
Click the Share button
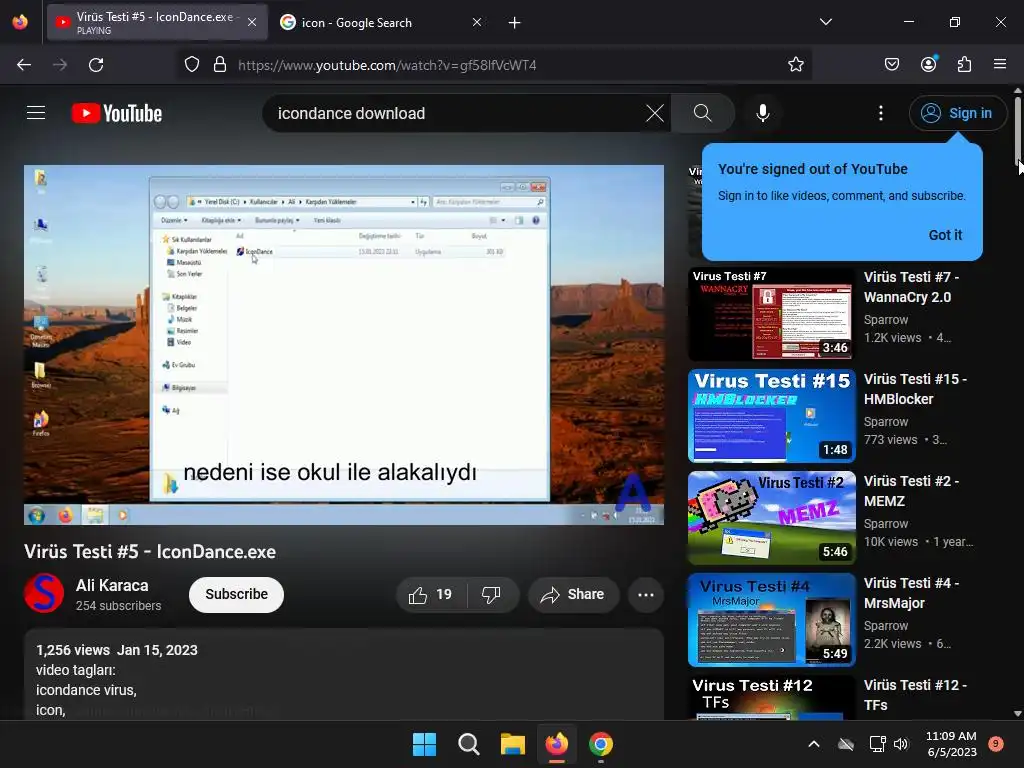(x=573, y=594)
